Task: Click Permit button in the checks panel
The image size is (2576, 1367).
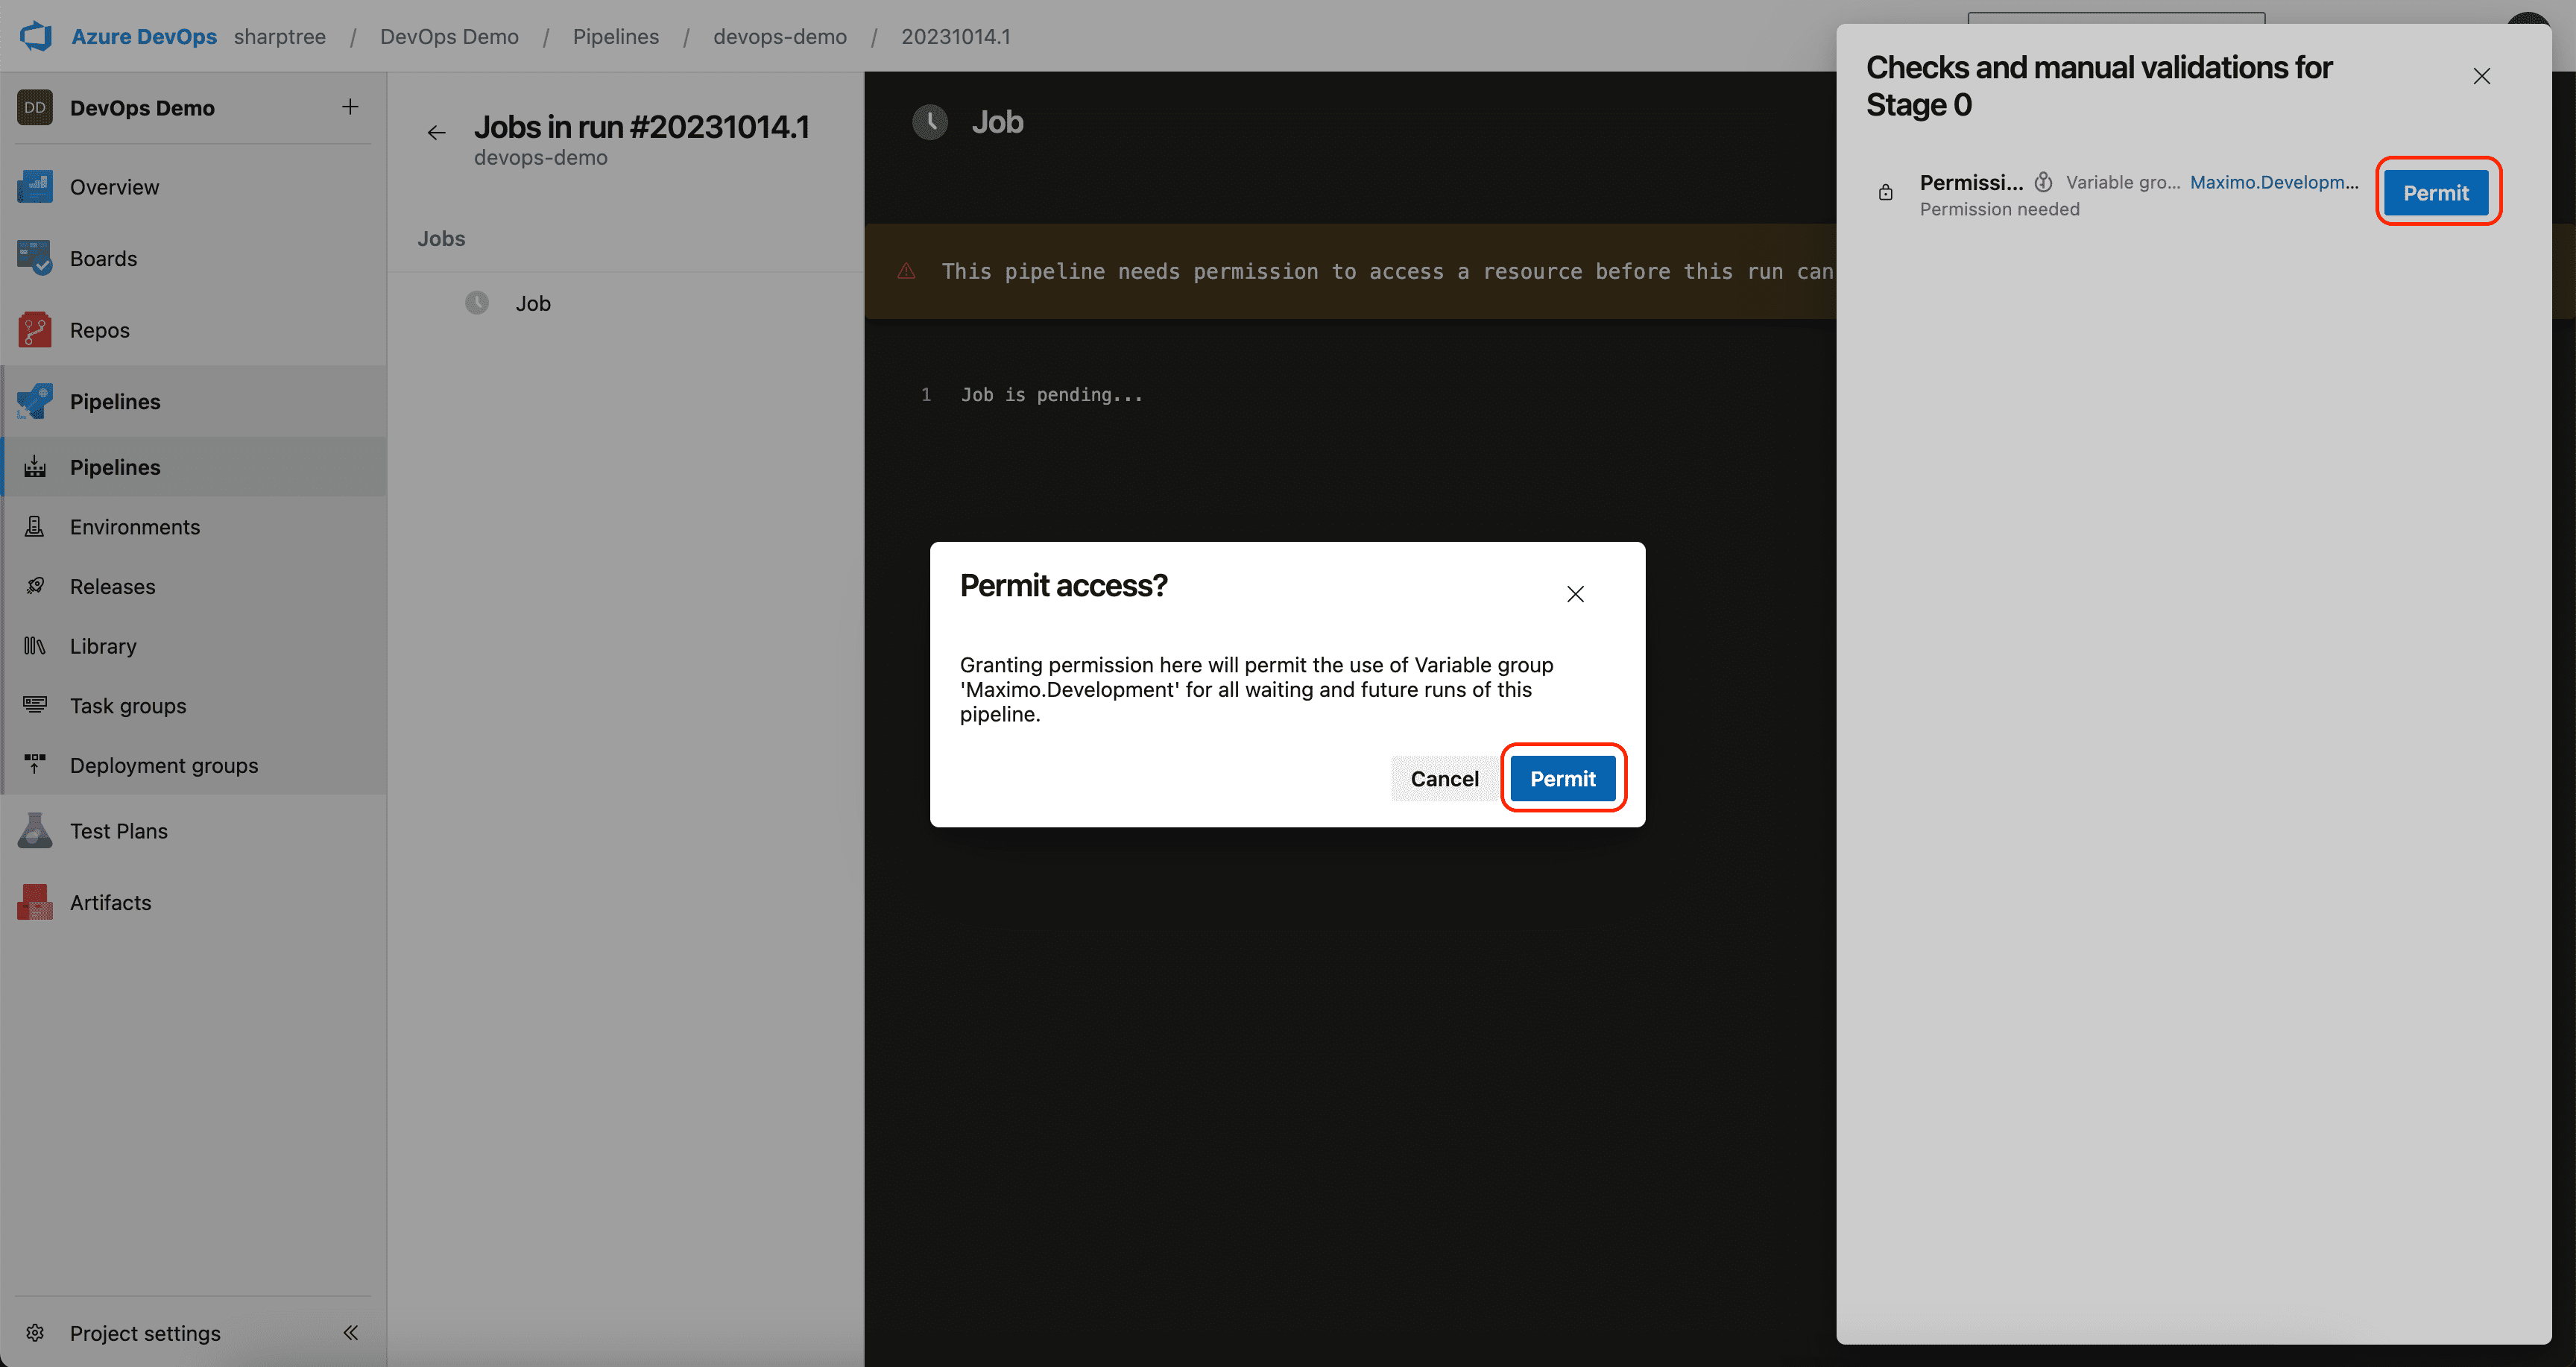Action: [x=2436, y=192]
